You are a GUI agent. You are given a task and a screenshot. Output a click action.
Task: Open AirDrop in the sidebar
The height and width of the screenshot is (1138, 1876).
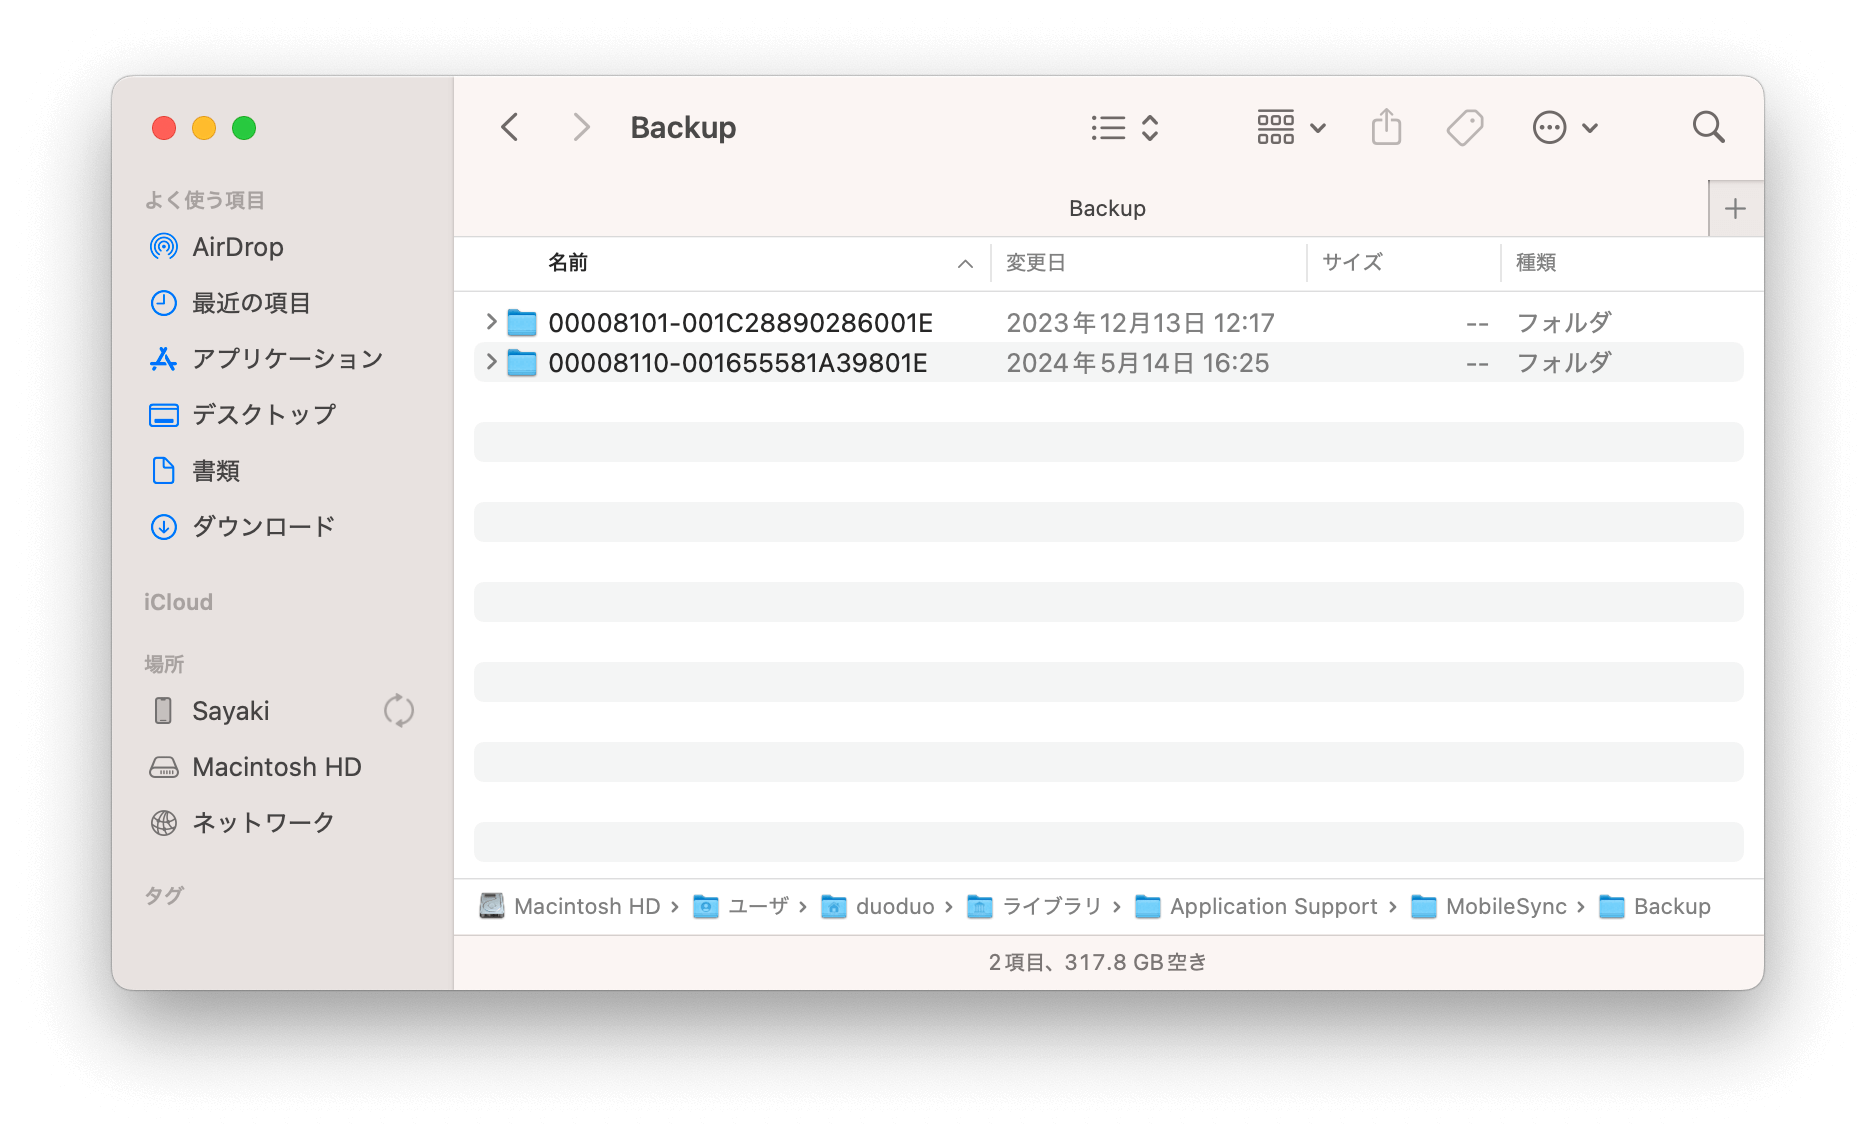point(238,247)
